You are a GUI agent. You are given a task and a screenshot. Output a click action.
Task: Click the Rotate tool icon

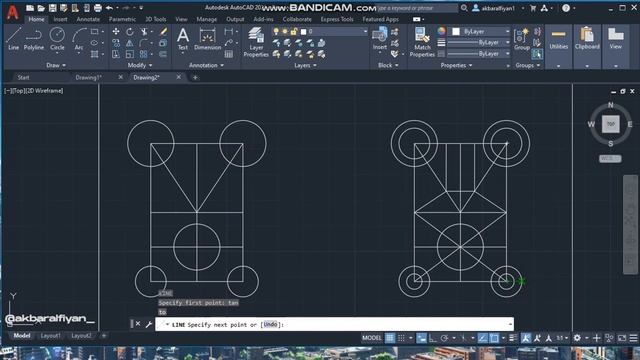click(129, 31)
